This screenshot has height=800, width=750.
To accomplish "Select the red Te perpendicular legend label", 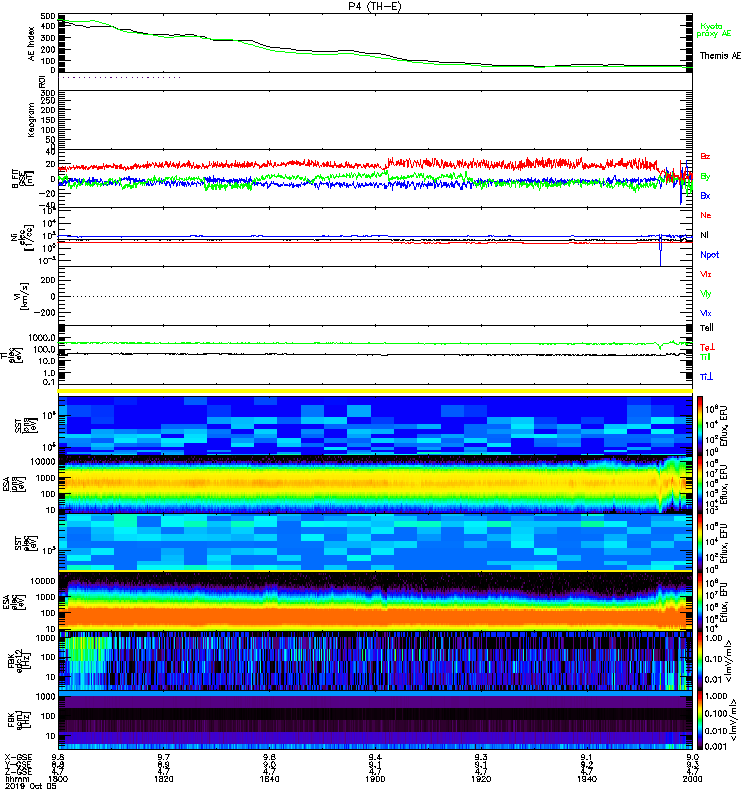I will 707,347.
